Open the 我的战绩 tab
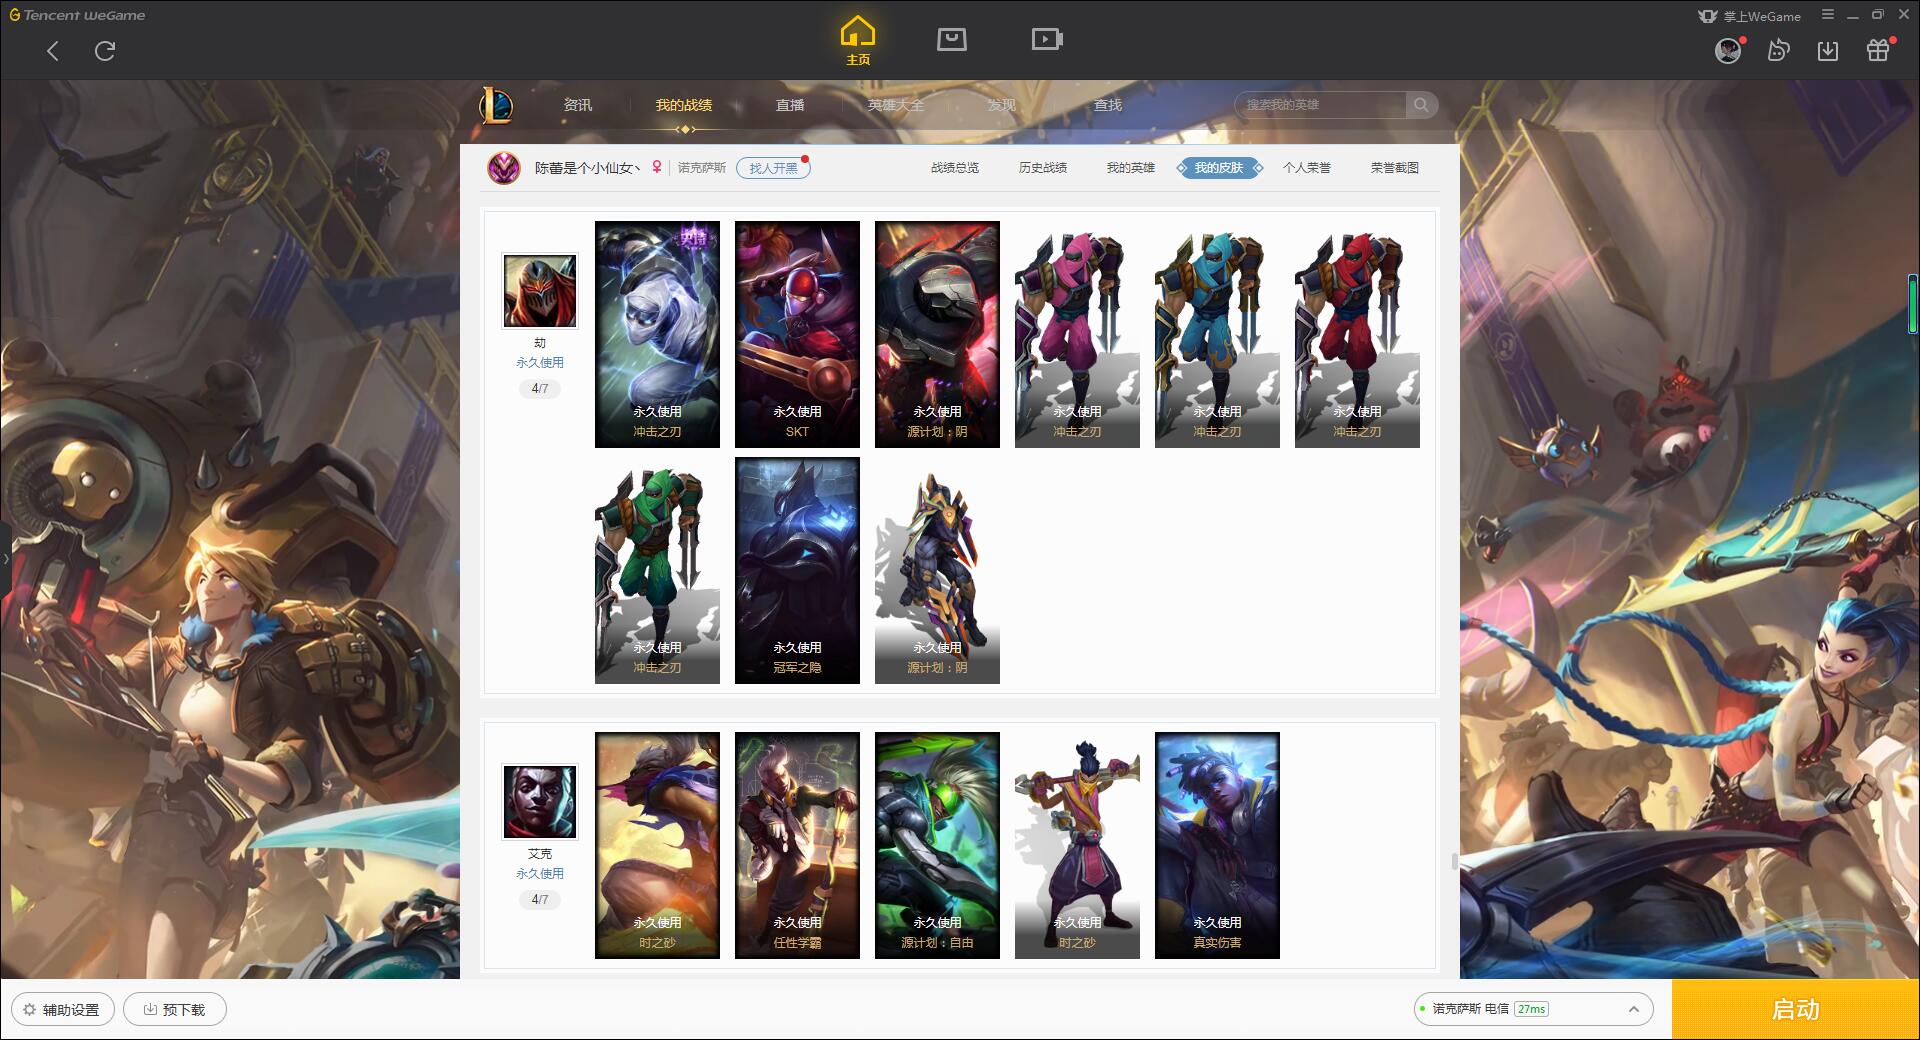Image resolution: width=1920 pixels, height=1040 pixels. click(684, 105)
